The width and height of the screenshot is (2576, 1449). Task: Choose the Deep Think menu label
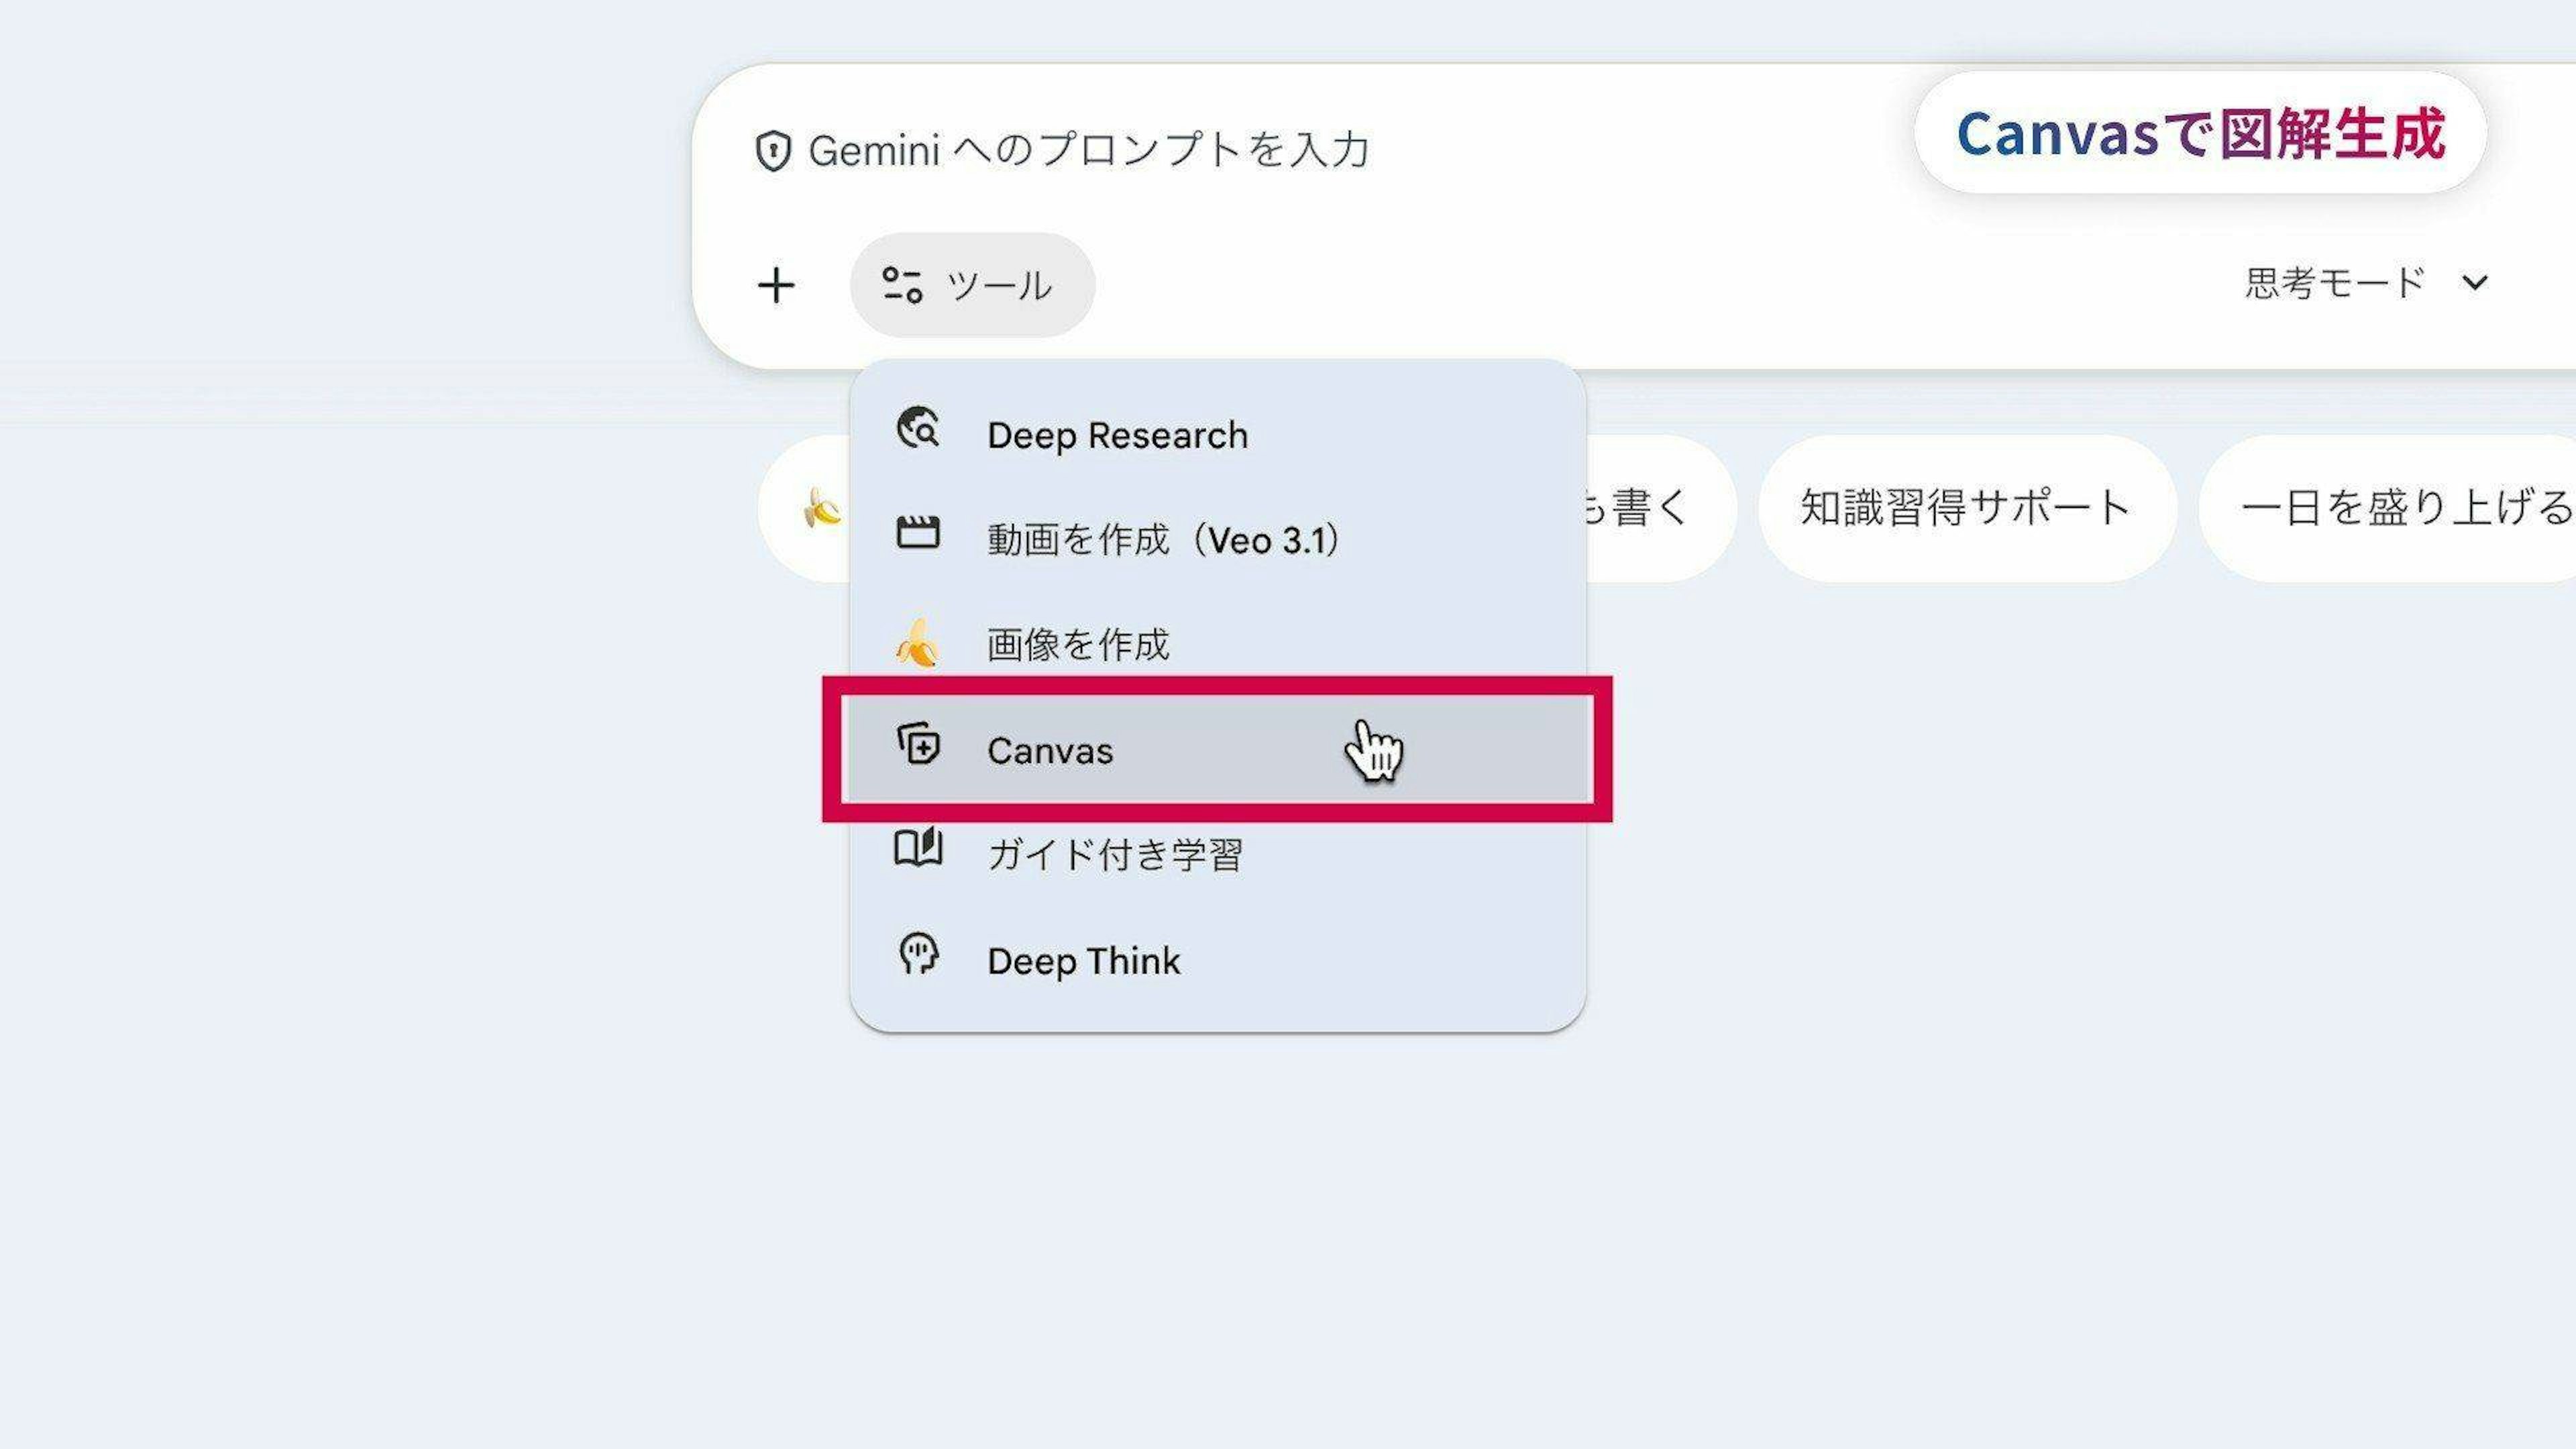[1083, 961]
